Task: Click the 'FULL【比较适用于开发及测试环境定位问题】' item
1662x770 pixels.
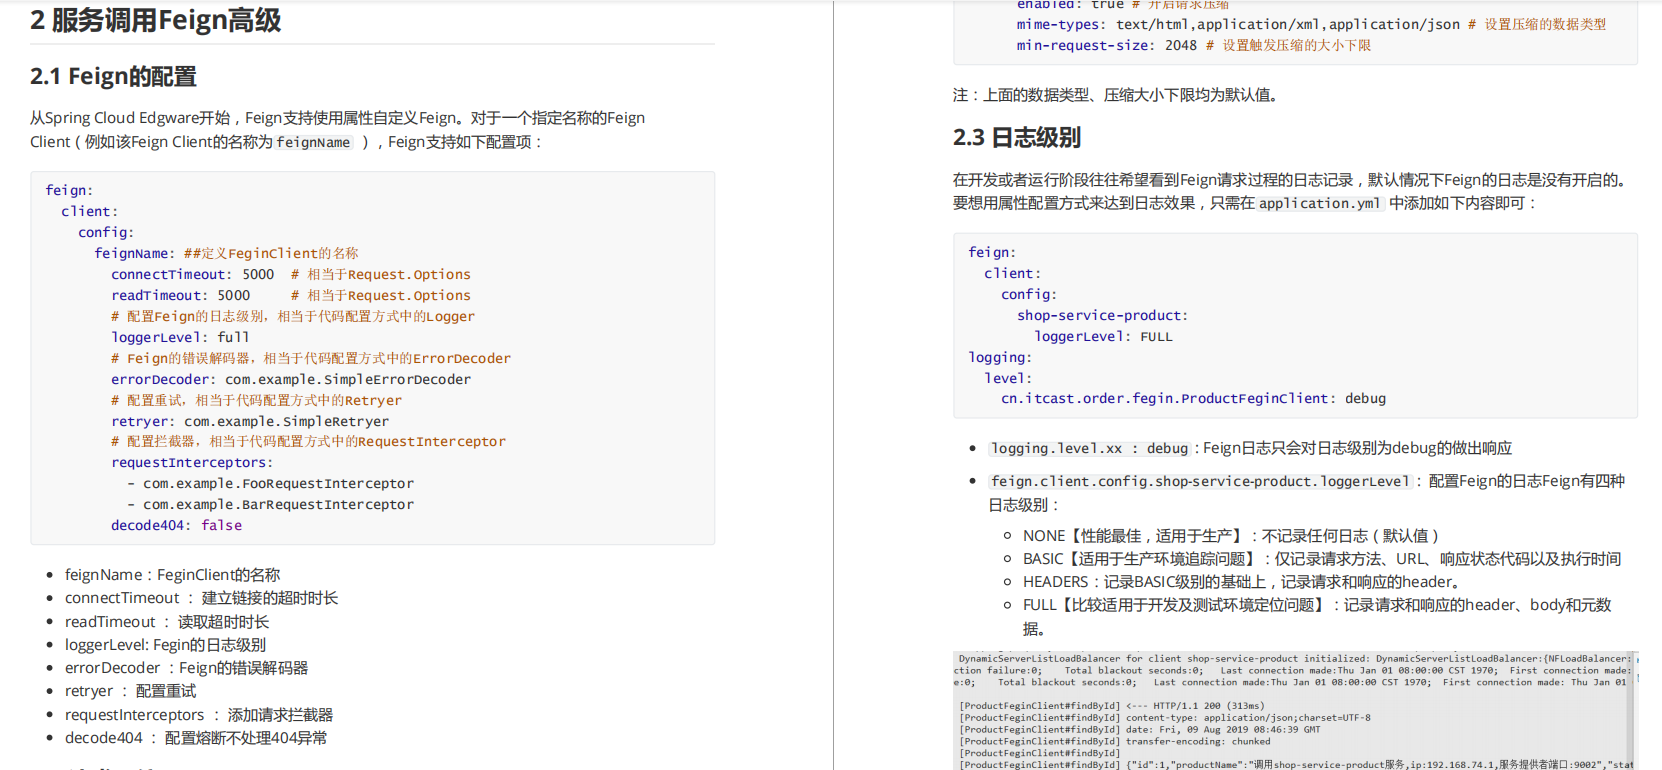Action: click(1317, 617)
